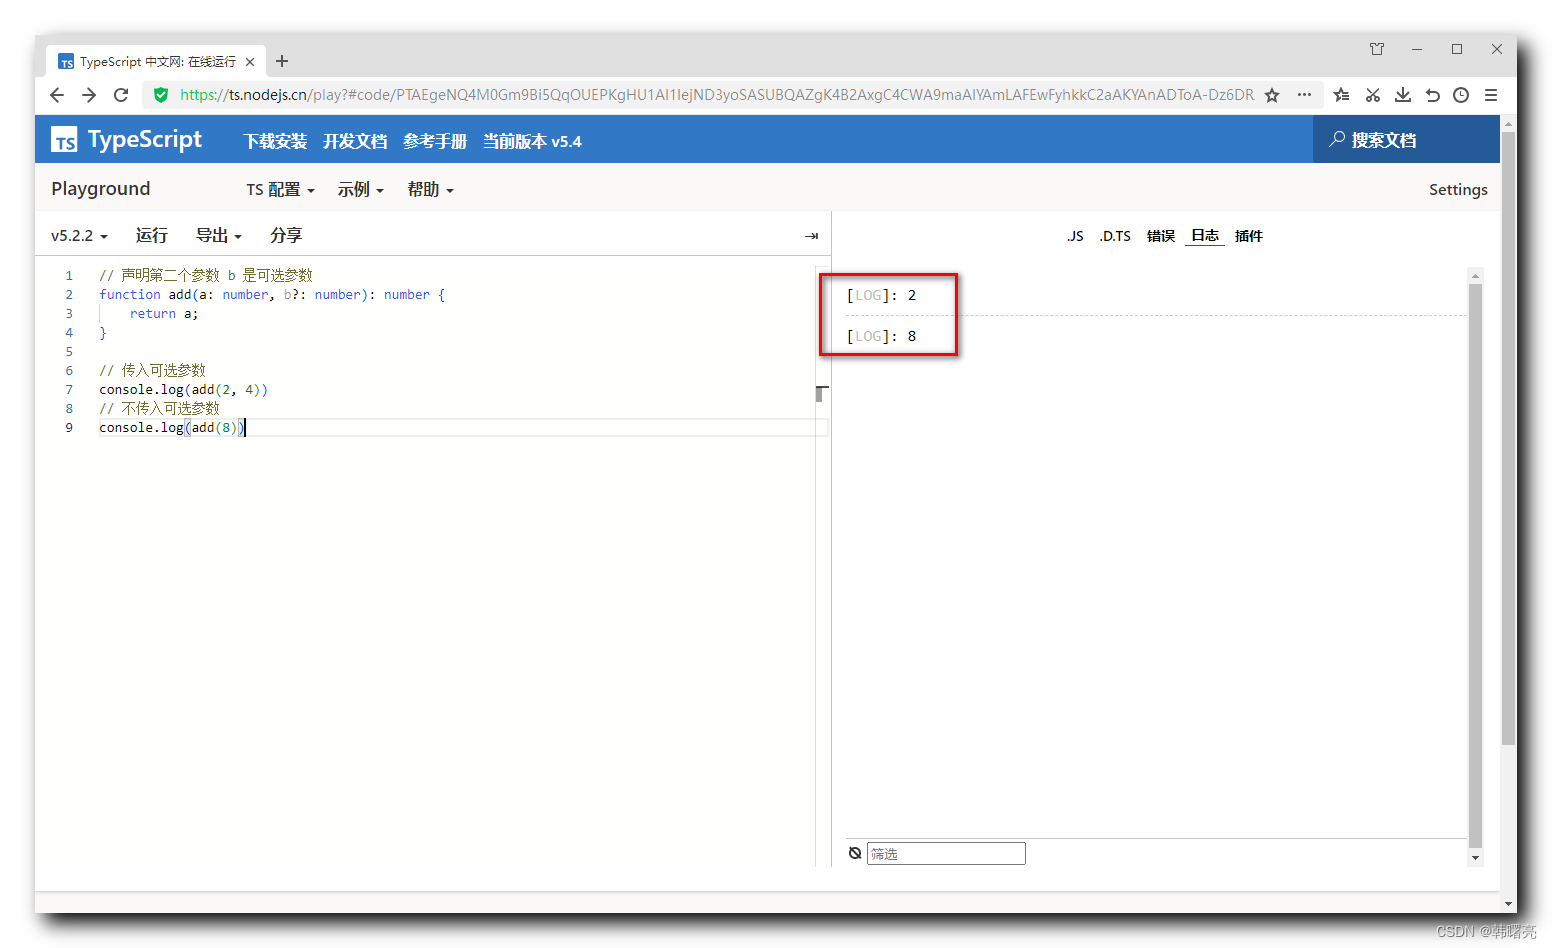Click the 'return a;' code line
This screenshot has width=1552, height=948.
point(164,314)
